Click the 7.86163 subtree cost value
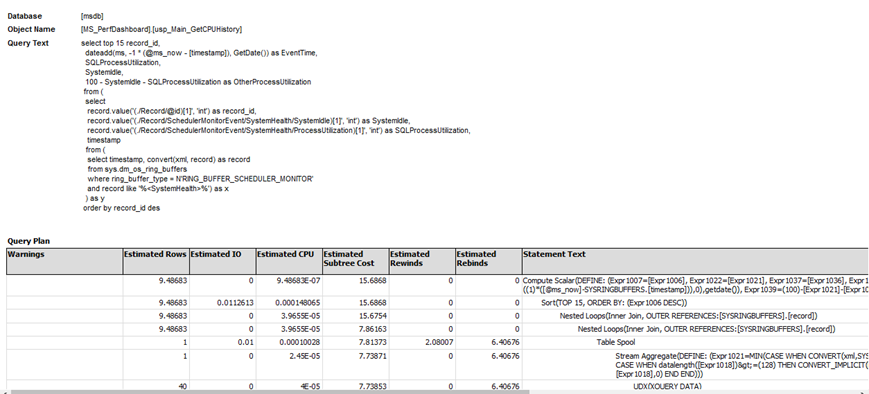Viewport: 869px width, 394px height. [372, 329]
